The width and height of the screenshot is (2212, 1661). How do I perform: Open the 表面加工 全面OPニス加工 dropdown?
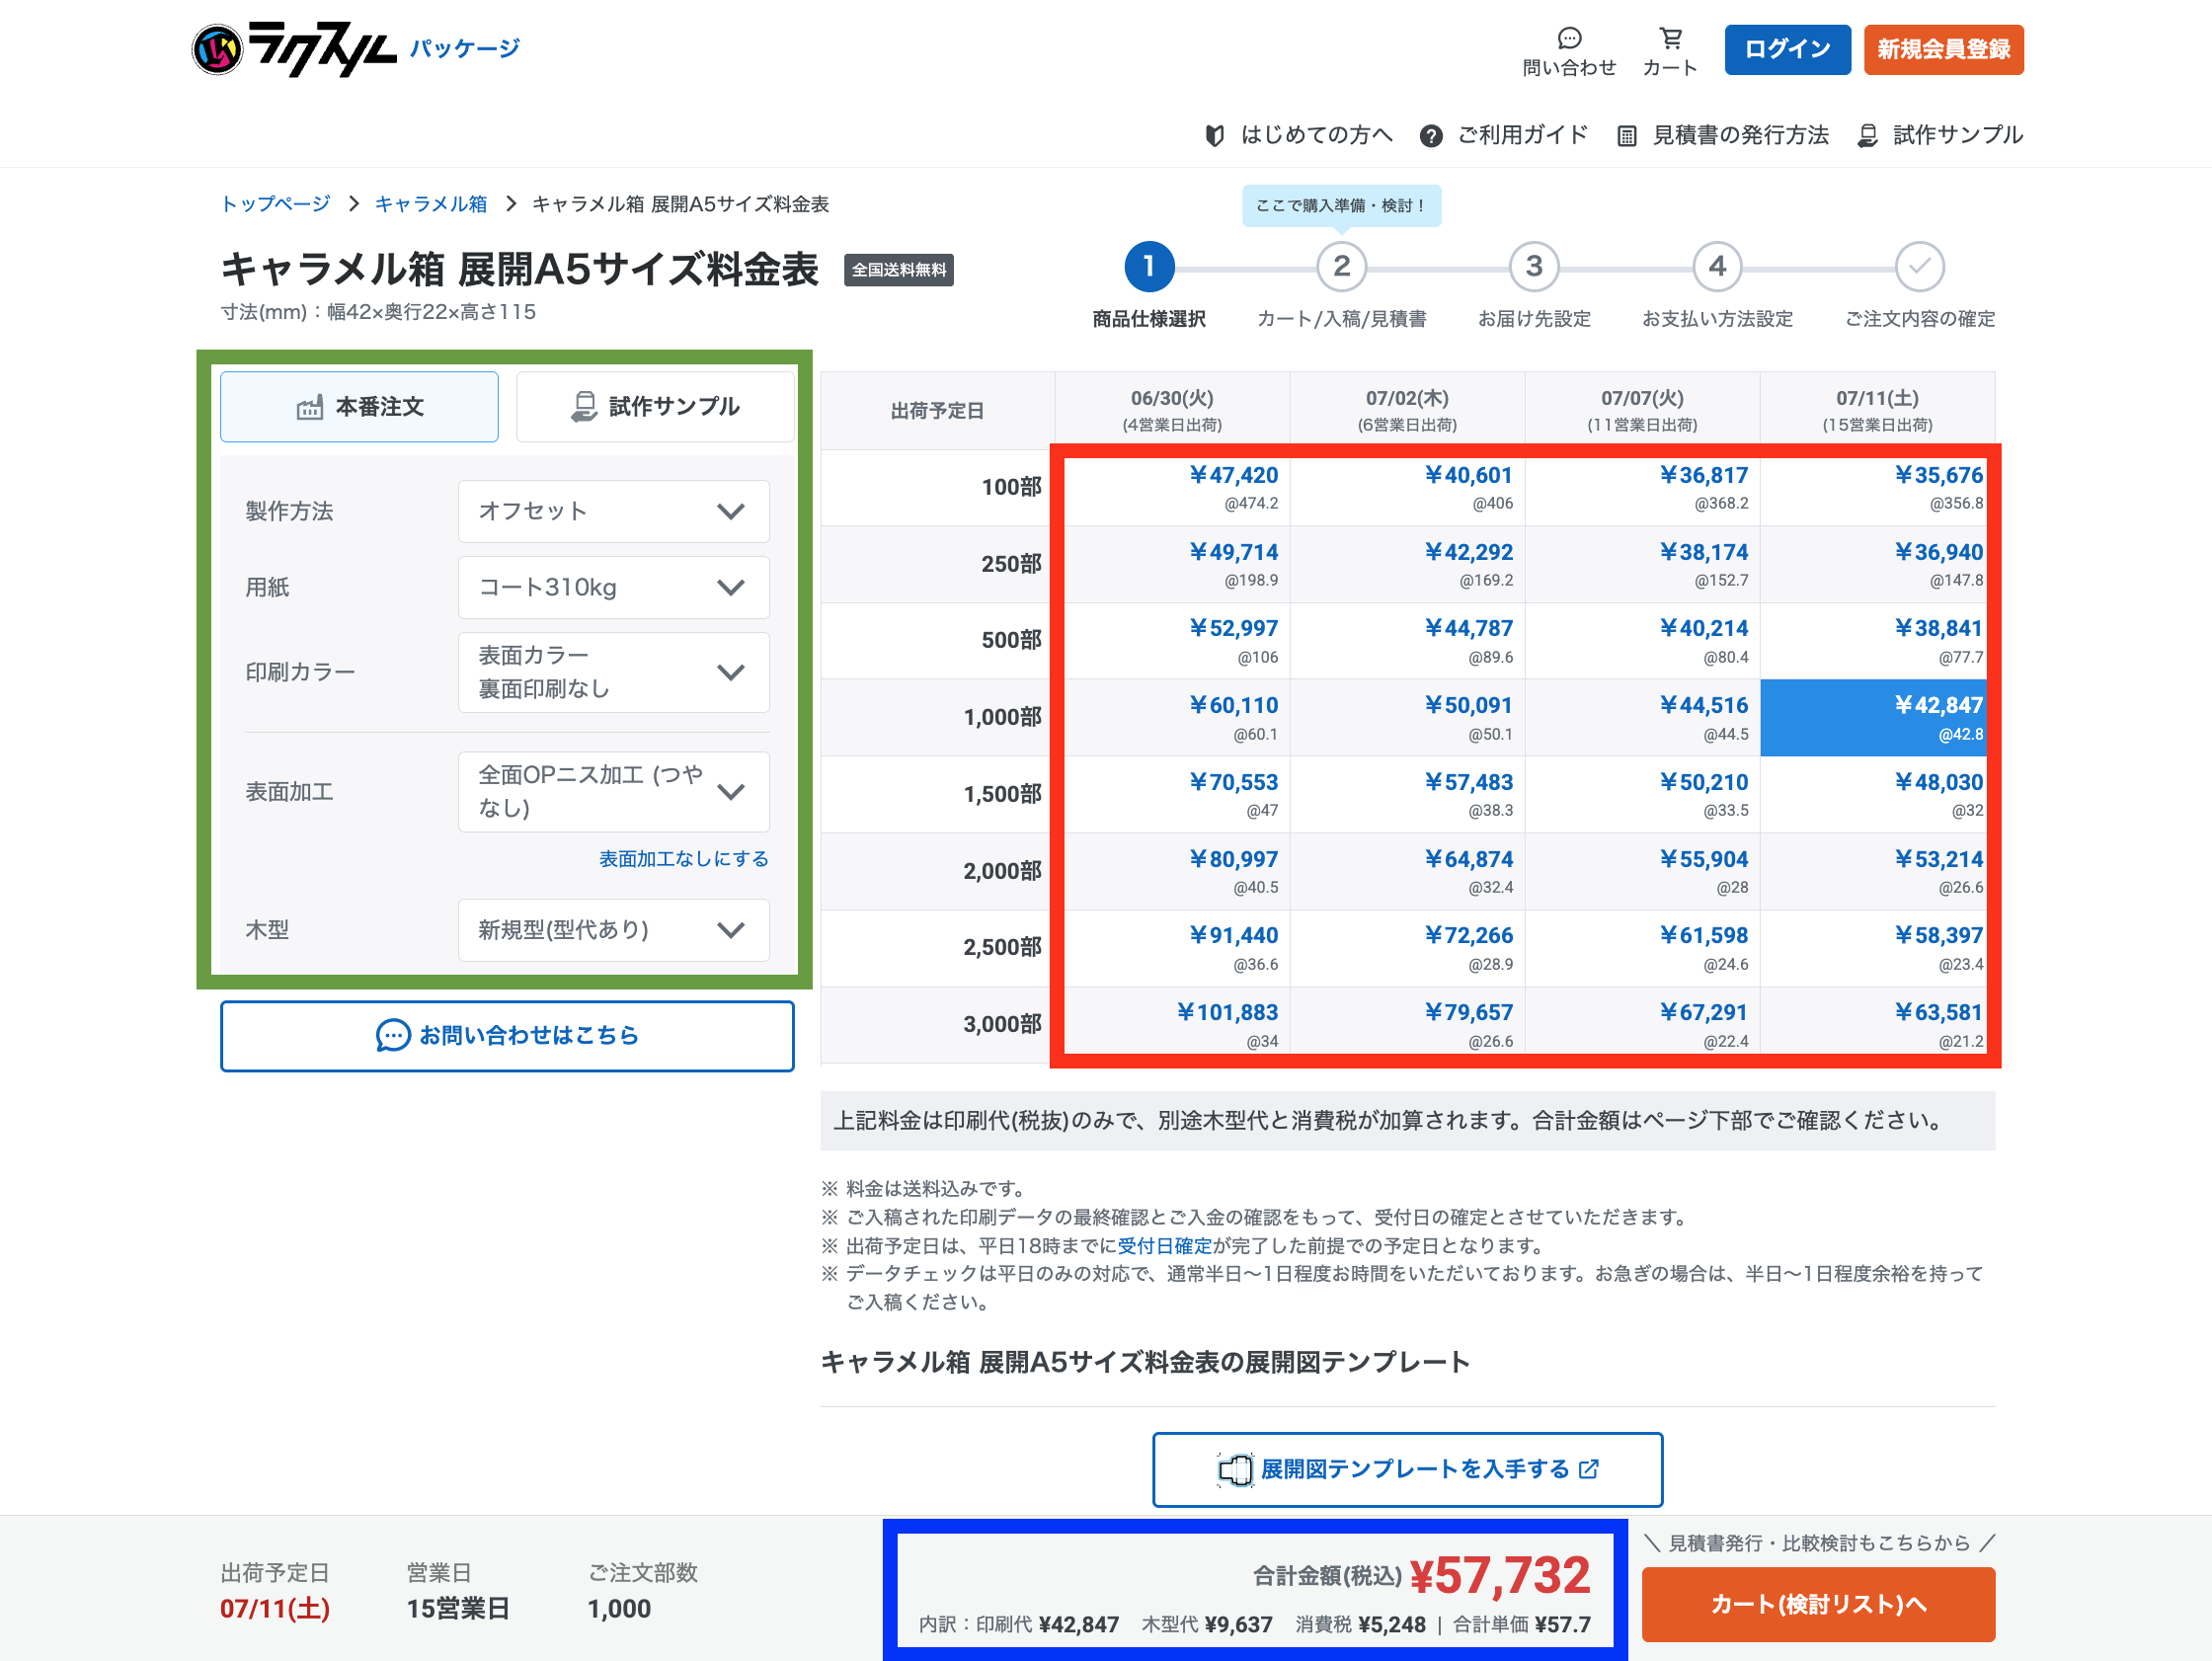click(x=613, y=791)
